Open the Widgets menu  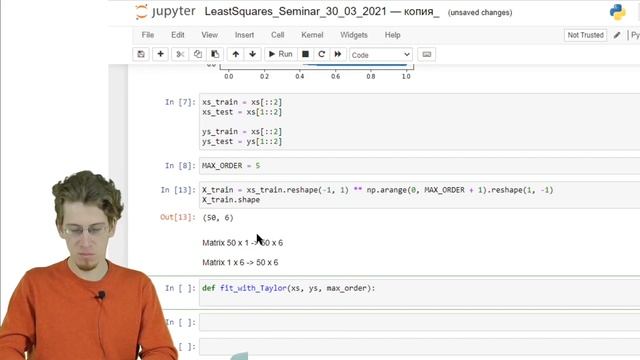[x=354, y=35]
